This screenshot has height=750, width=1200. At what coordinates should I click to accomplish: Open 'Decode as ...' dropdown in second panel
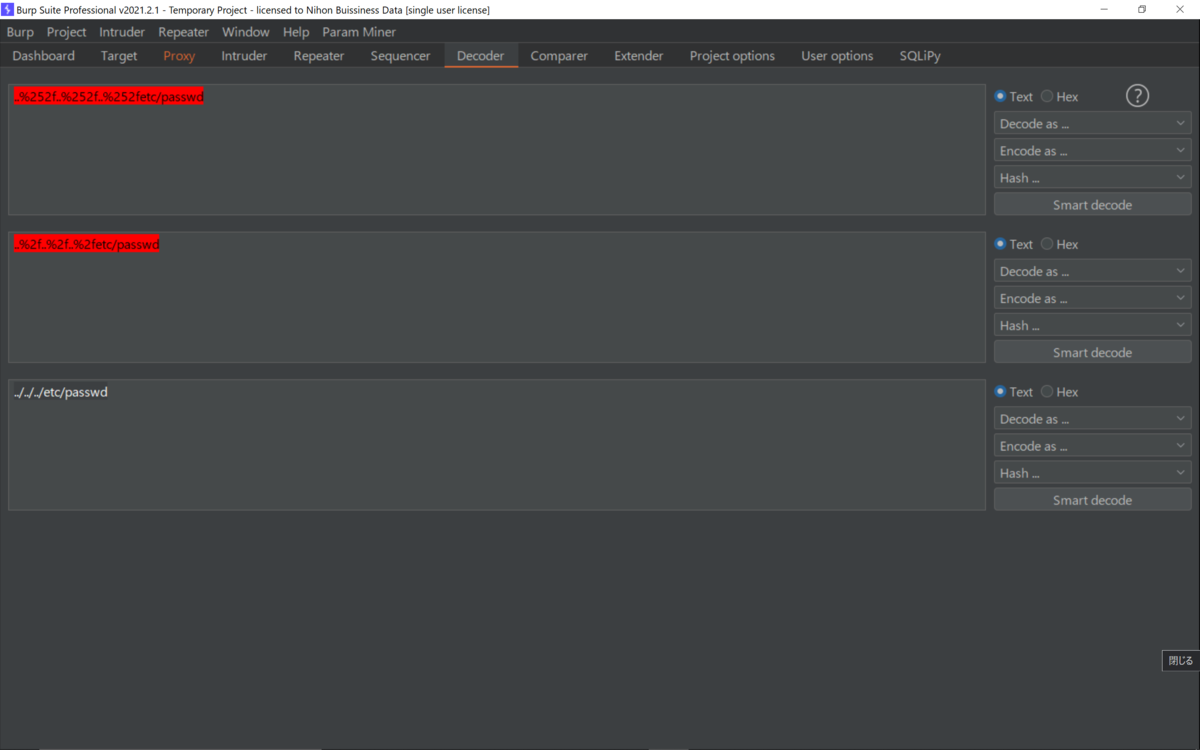click(1092, 271)
